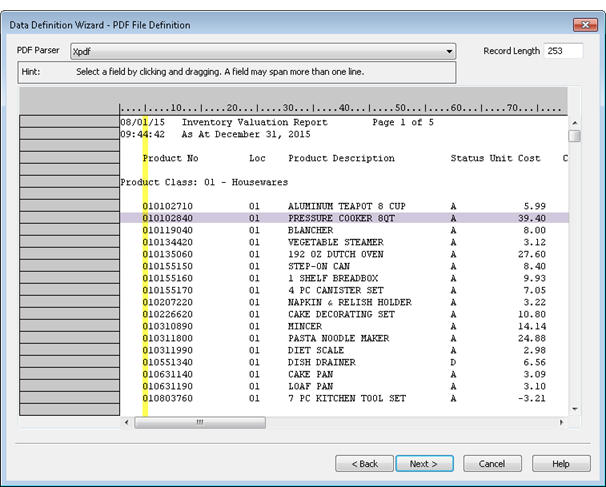The width and height of the screenshot is (606, 487).
Task: Click the DISH DRAINER status D
Action: tap(454, 362)
